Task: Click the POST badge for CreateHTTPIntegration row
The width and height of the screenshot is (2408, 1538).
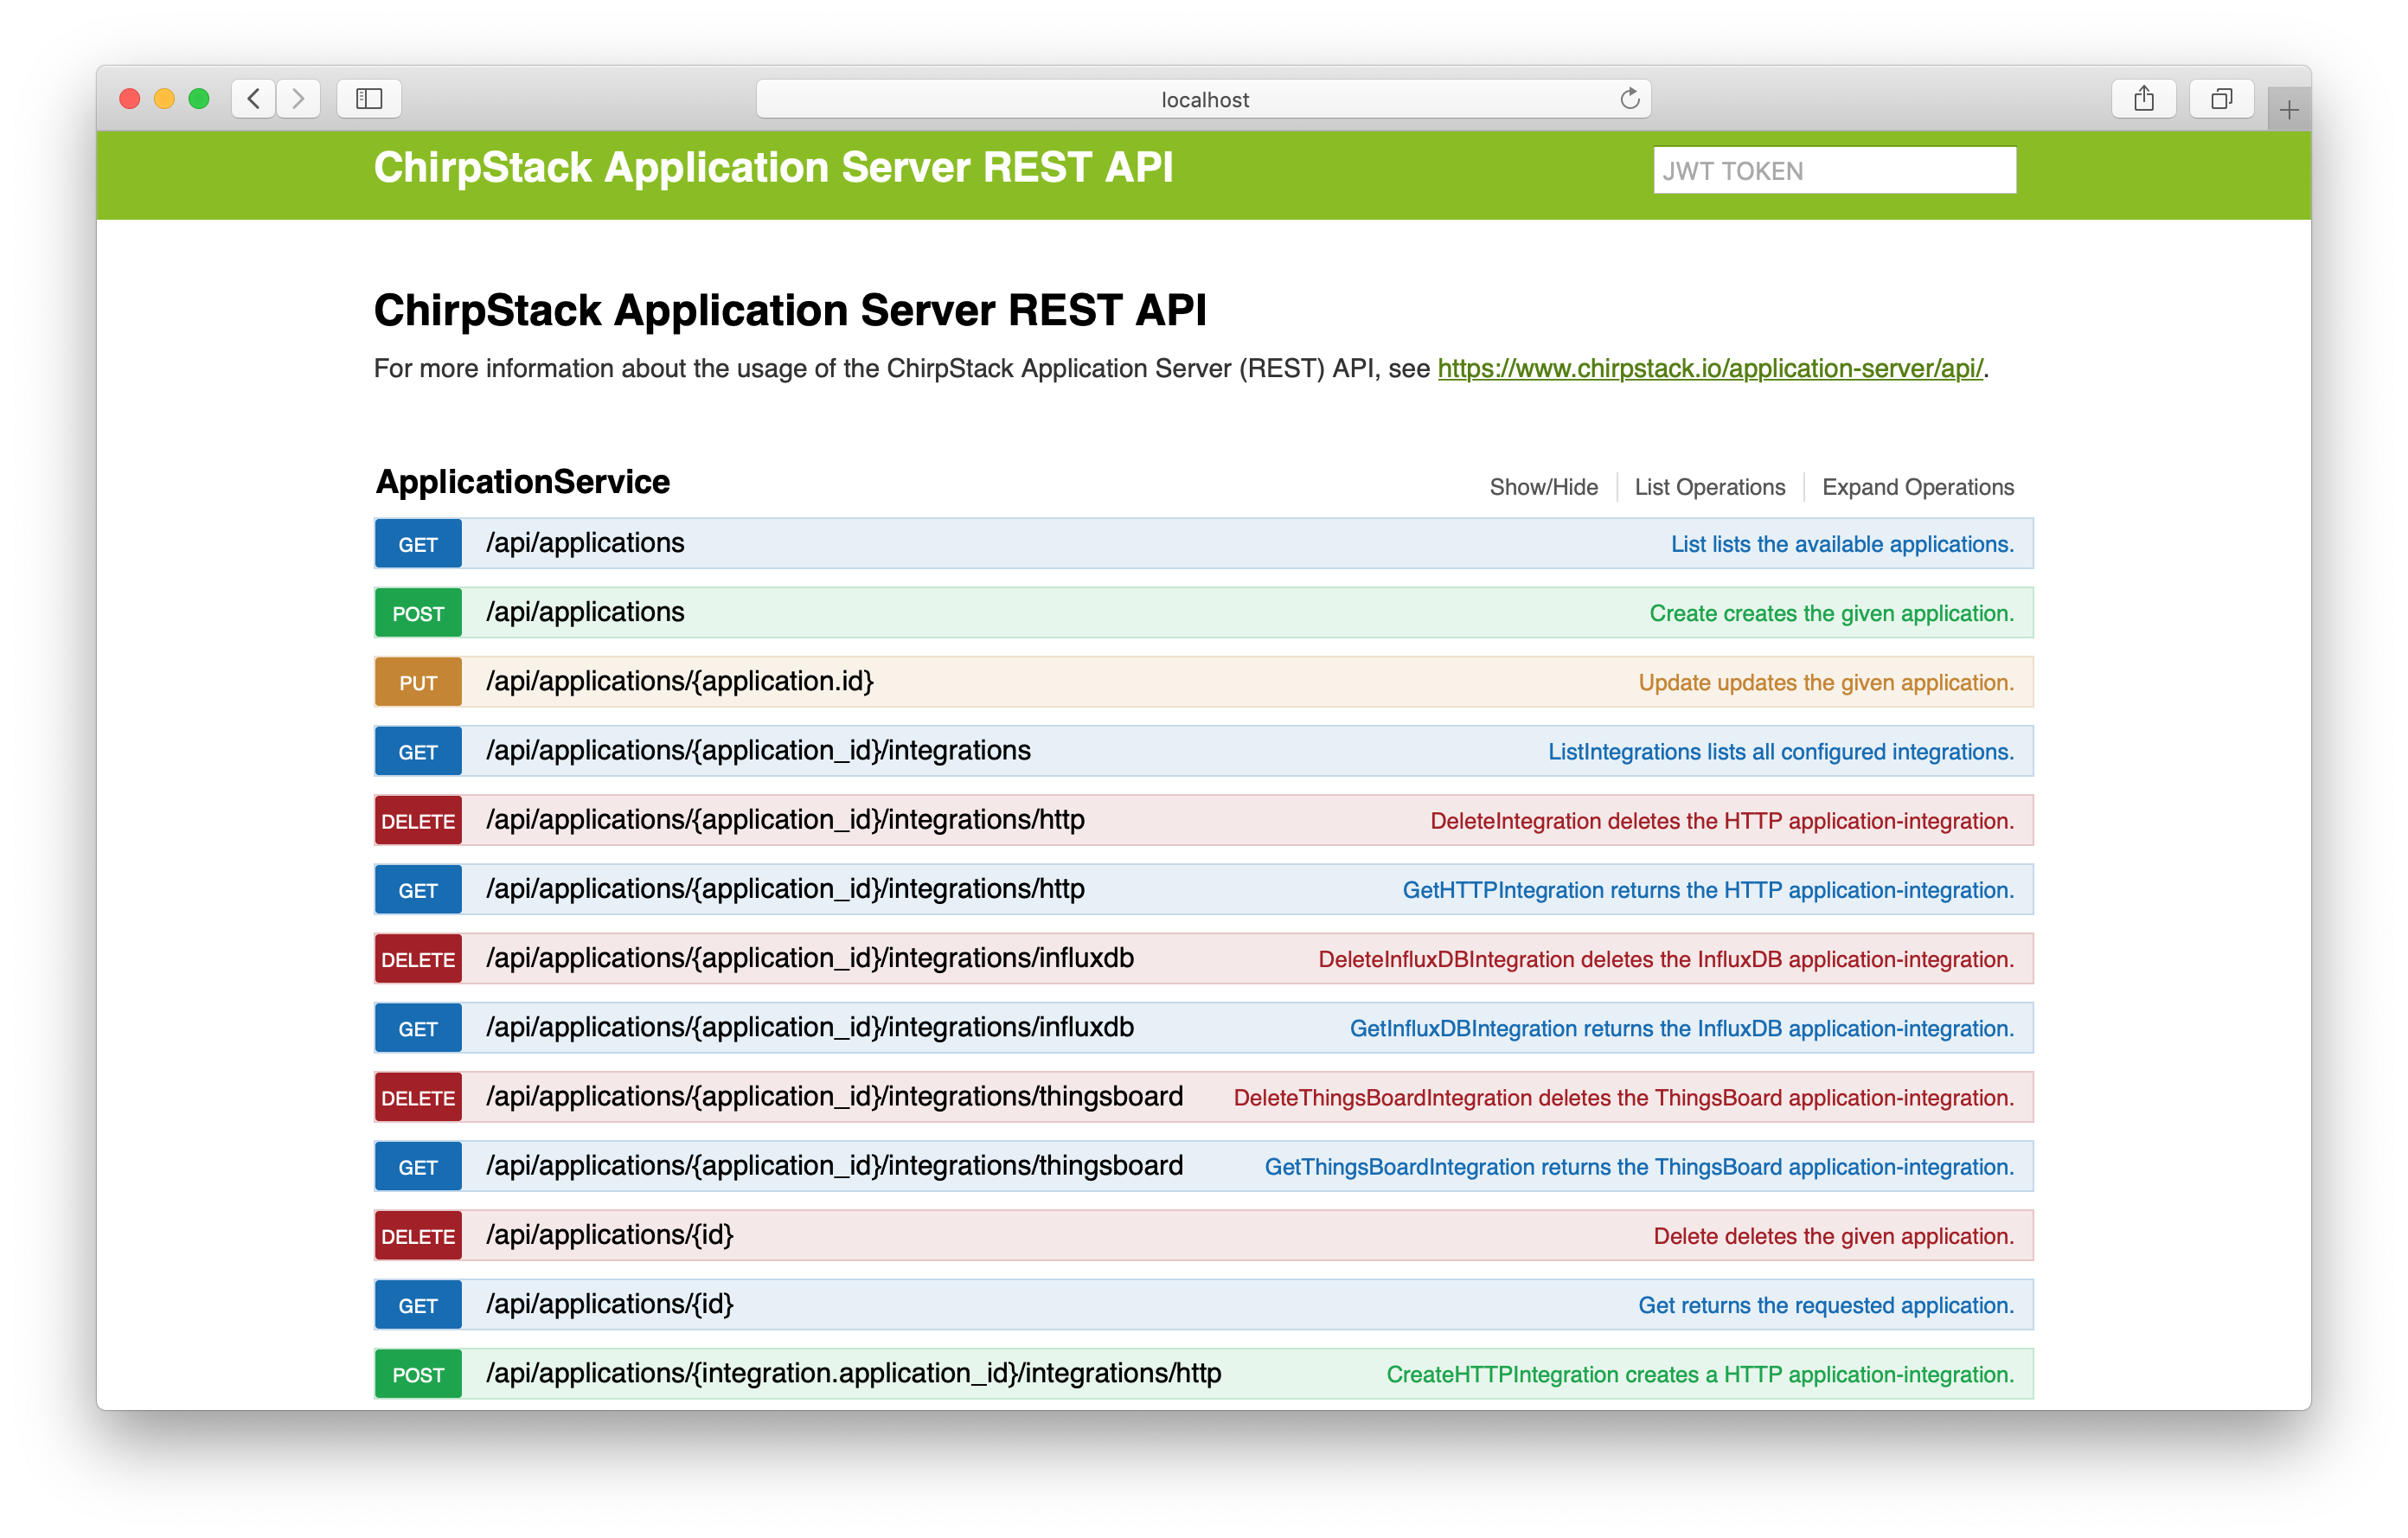Action: tap(418, 1374)
